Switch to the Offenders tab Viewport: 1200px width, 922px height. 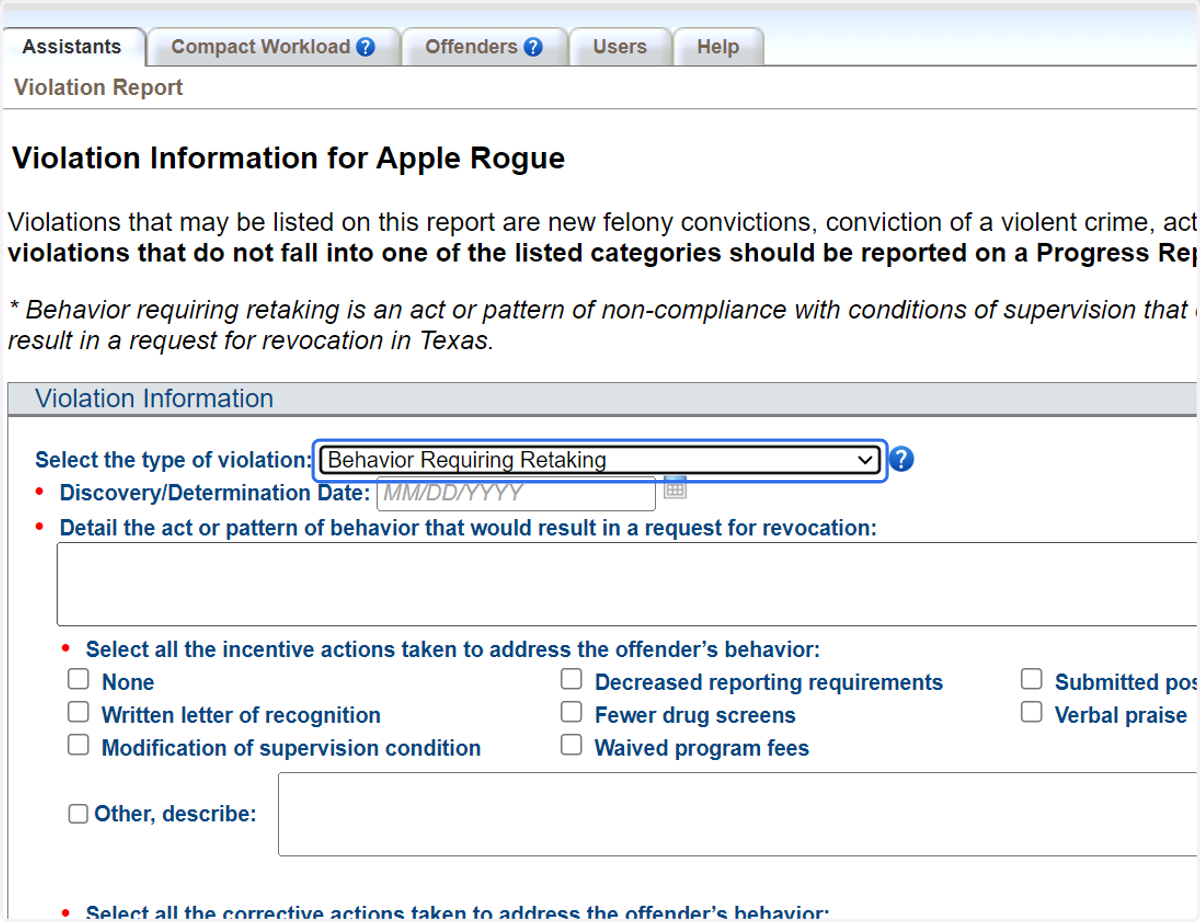[x=484, y=46]
